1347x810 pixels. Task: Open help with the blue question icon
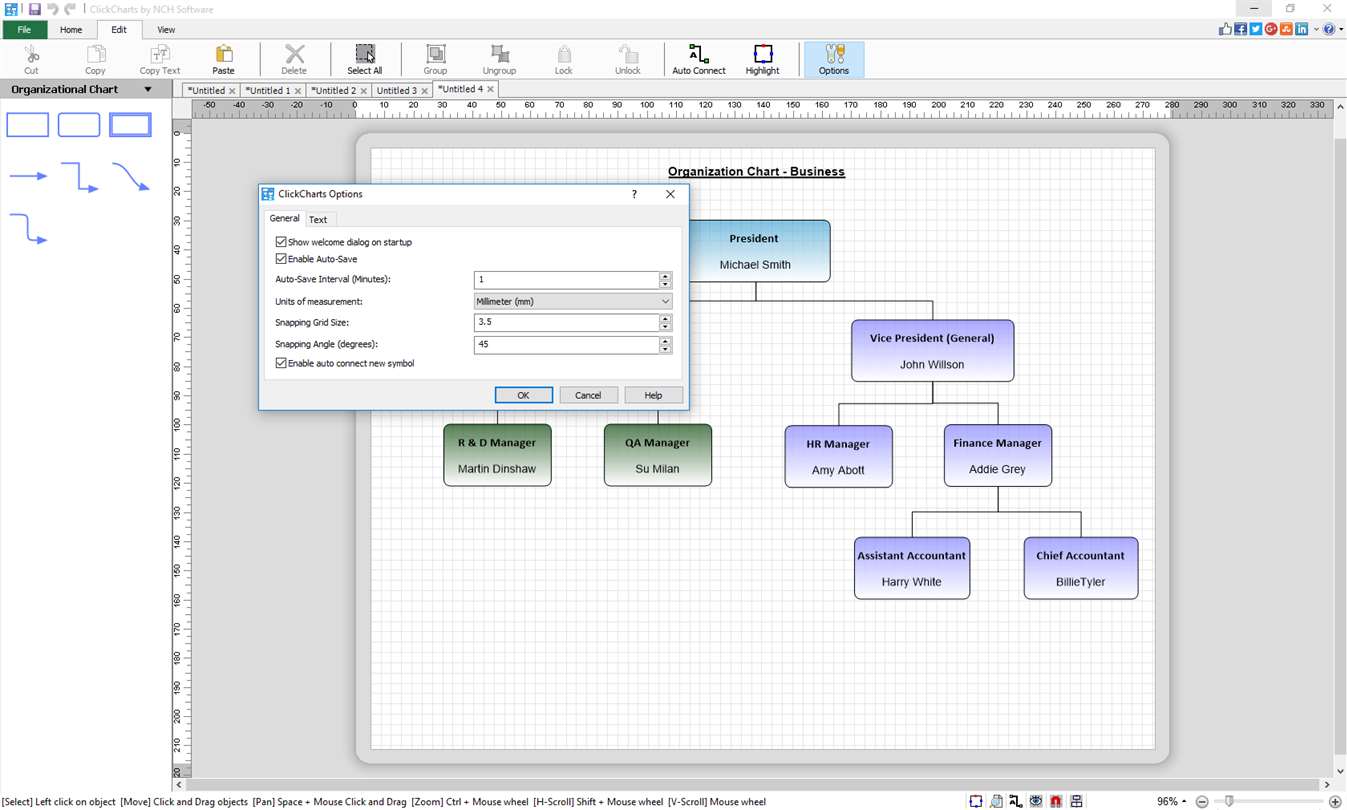(x=1329, y=29)
